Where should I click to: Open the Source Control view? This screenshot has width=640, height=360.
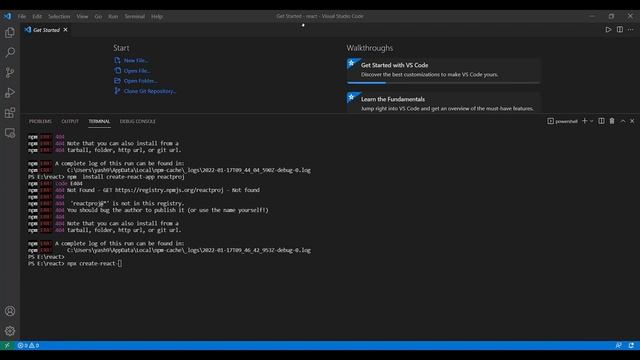tap(10, 73)
